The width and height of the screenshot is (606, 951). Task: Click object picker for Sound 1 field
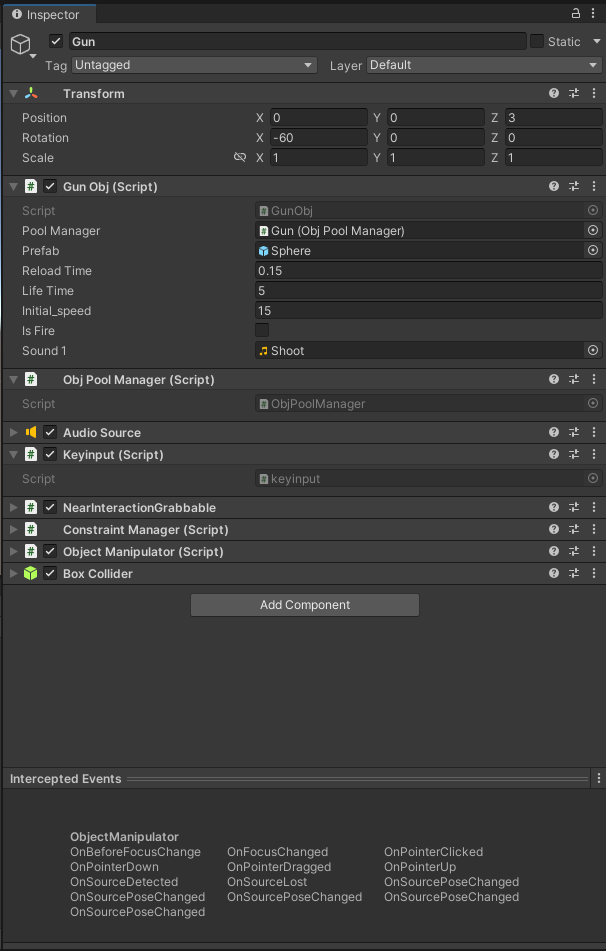point(592,351)
